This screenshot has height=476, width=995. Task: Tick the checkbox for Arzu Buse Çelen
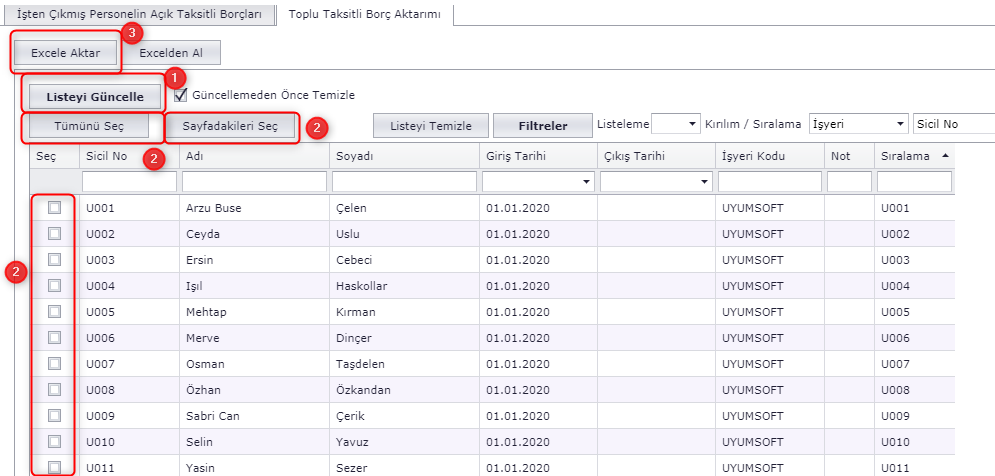pyautogui.click(x=55, y=208)
